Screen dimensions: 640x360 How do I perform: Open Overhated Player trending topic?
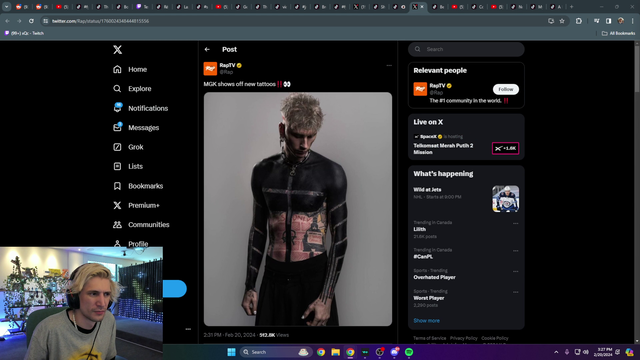coord(434,277)
